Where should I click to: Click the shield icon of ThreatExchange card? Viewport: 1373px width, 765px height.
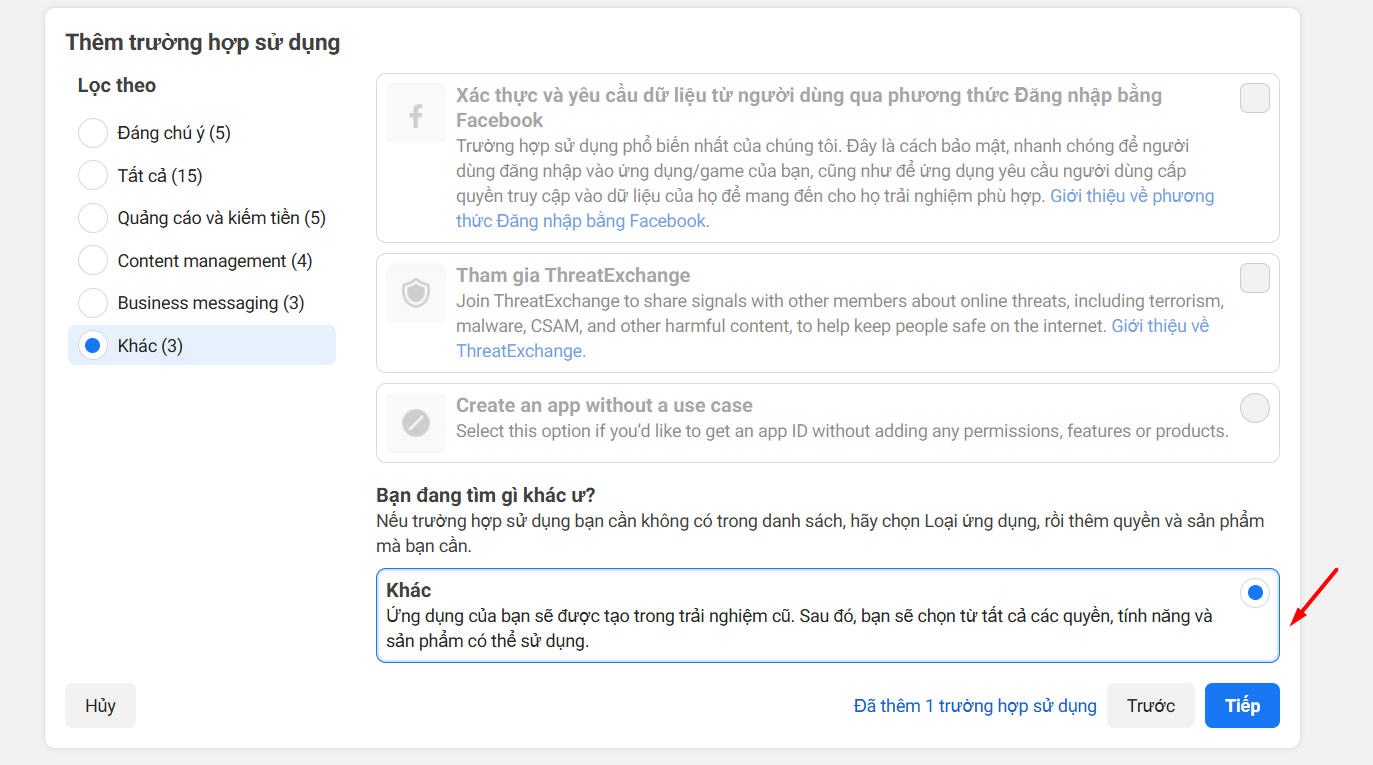(416, 293)
